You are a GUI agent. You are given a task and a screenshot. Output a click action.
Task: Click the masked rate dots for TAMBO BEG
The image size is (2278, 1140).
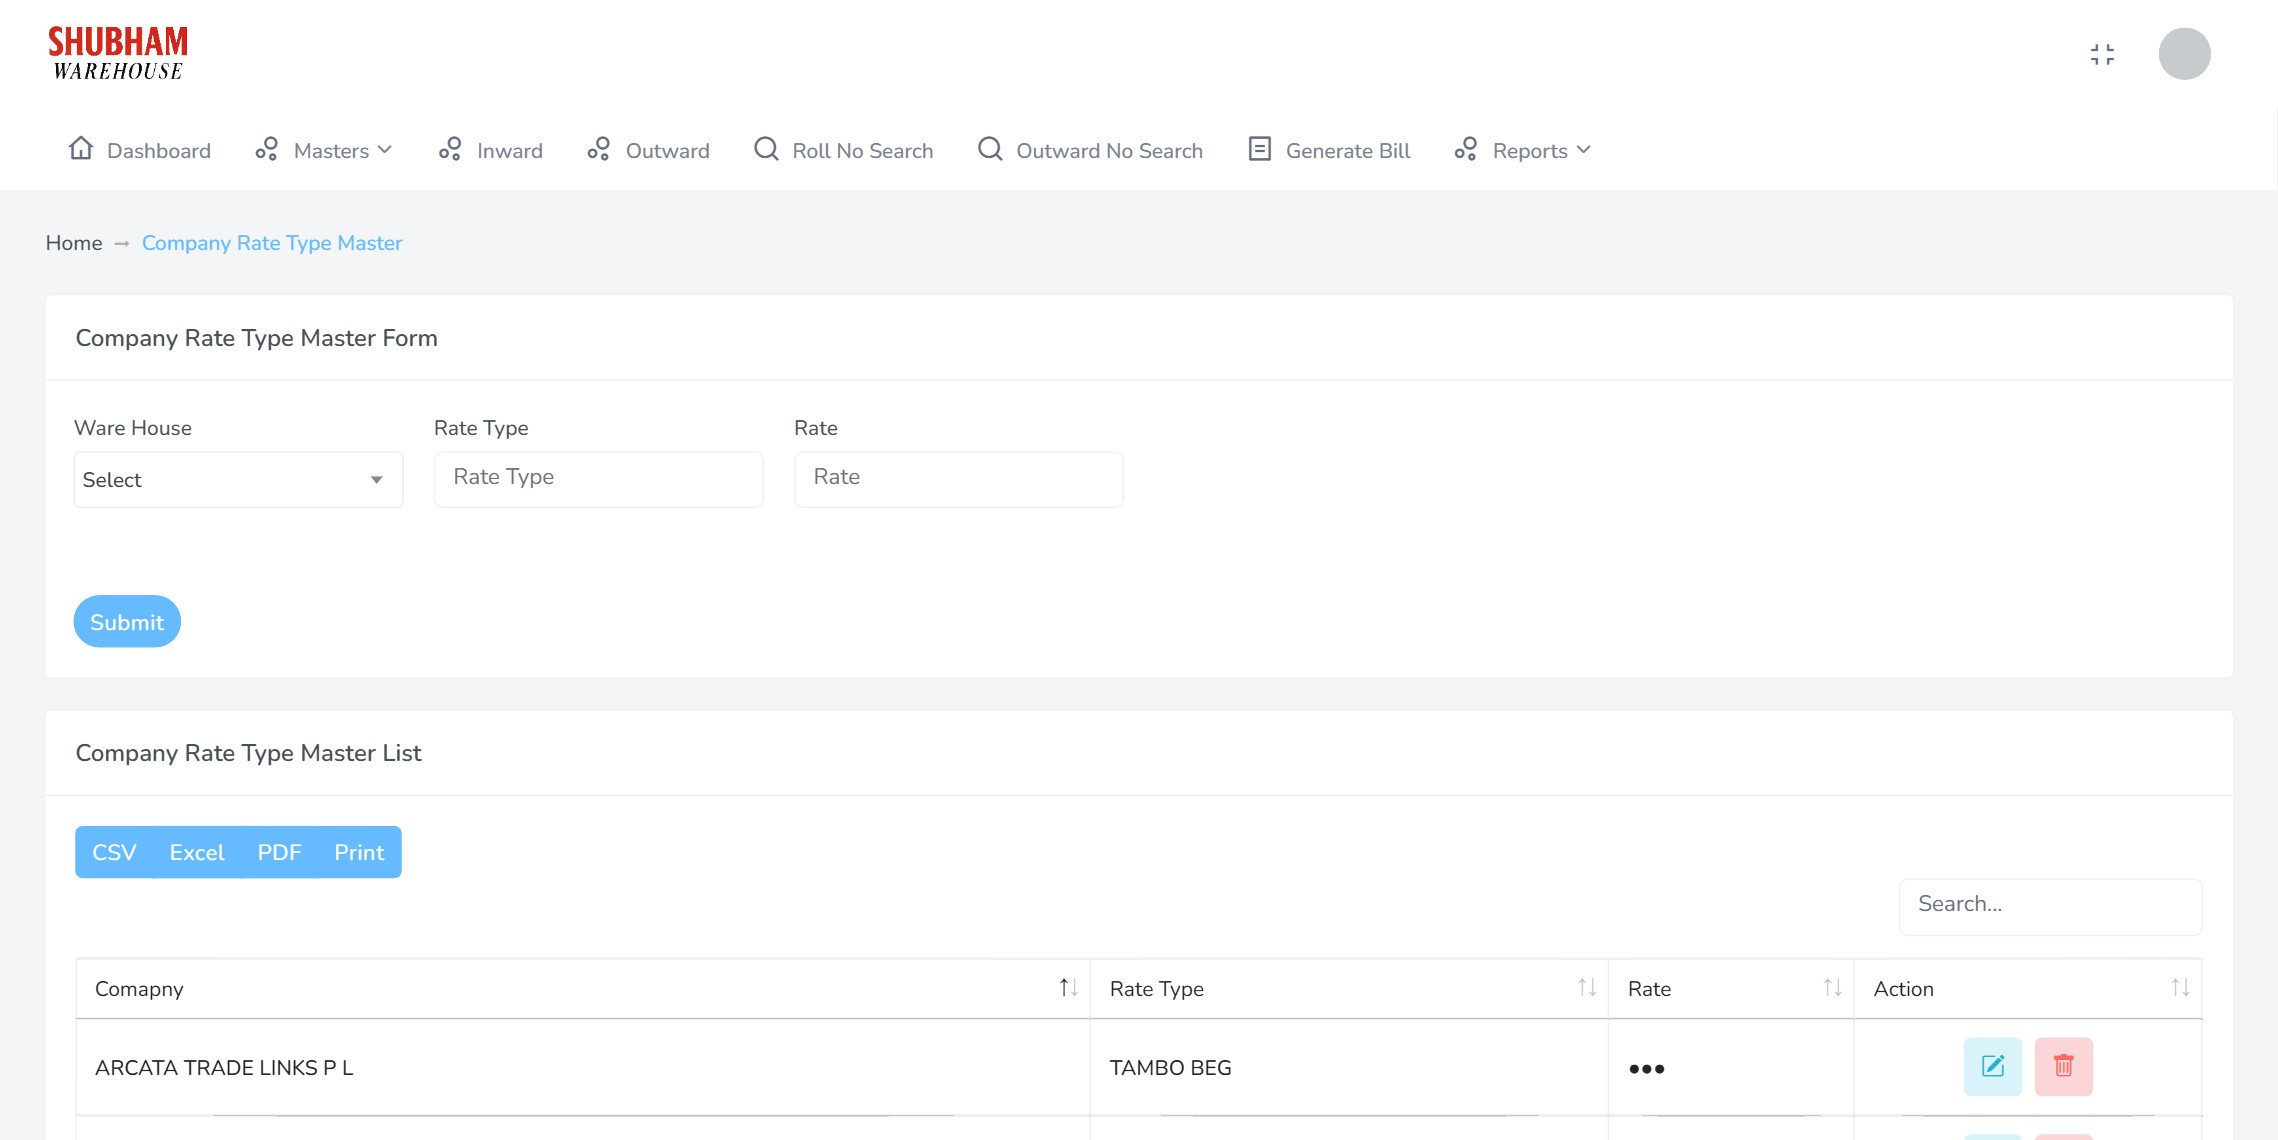coord(1646,1069)
